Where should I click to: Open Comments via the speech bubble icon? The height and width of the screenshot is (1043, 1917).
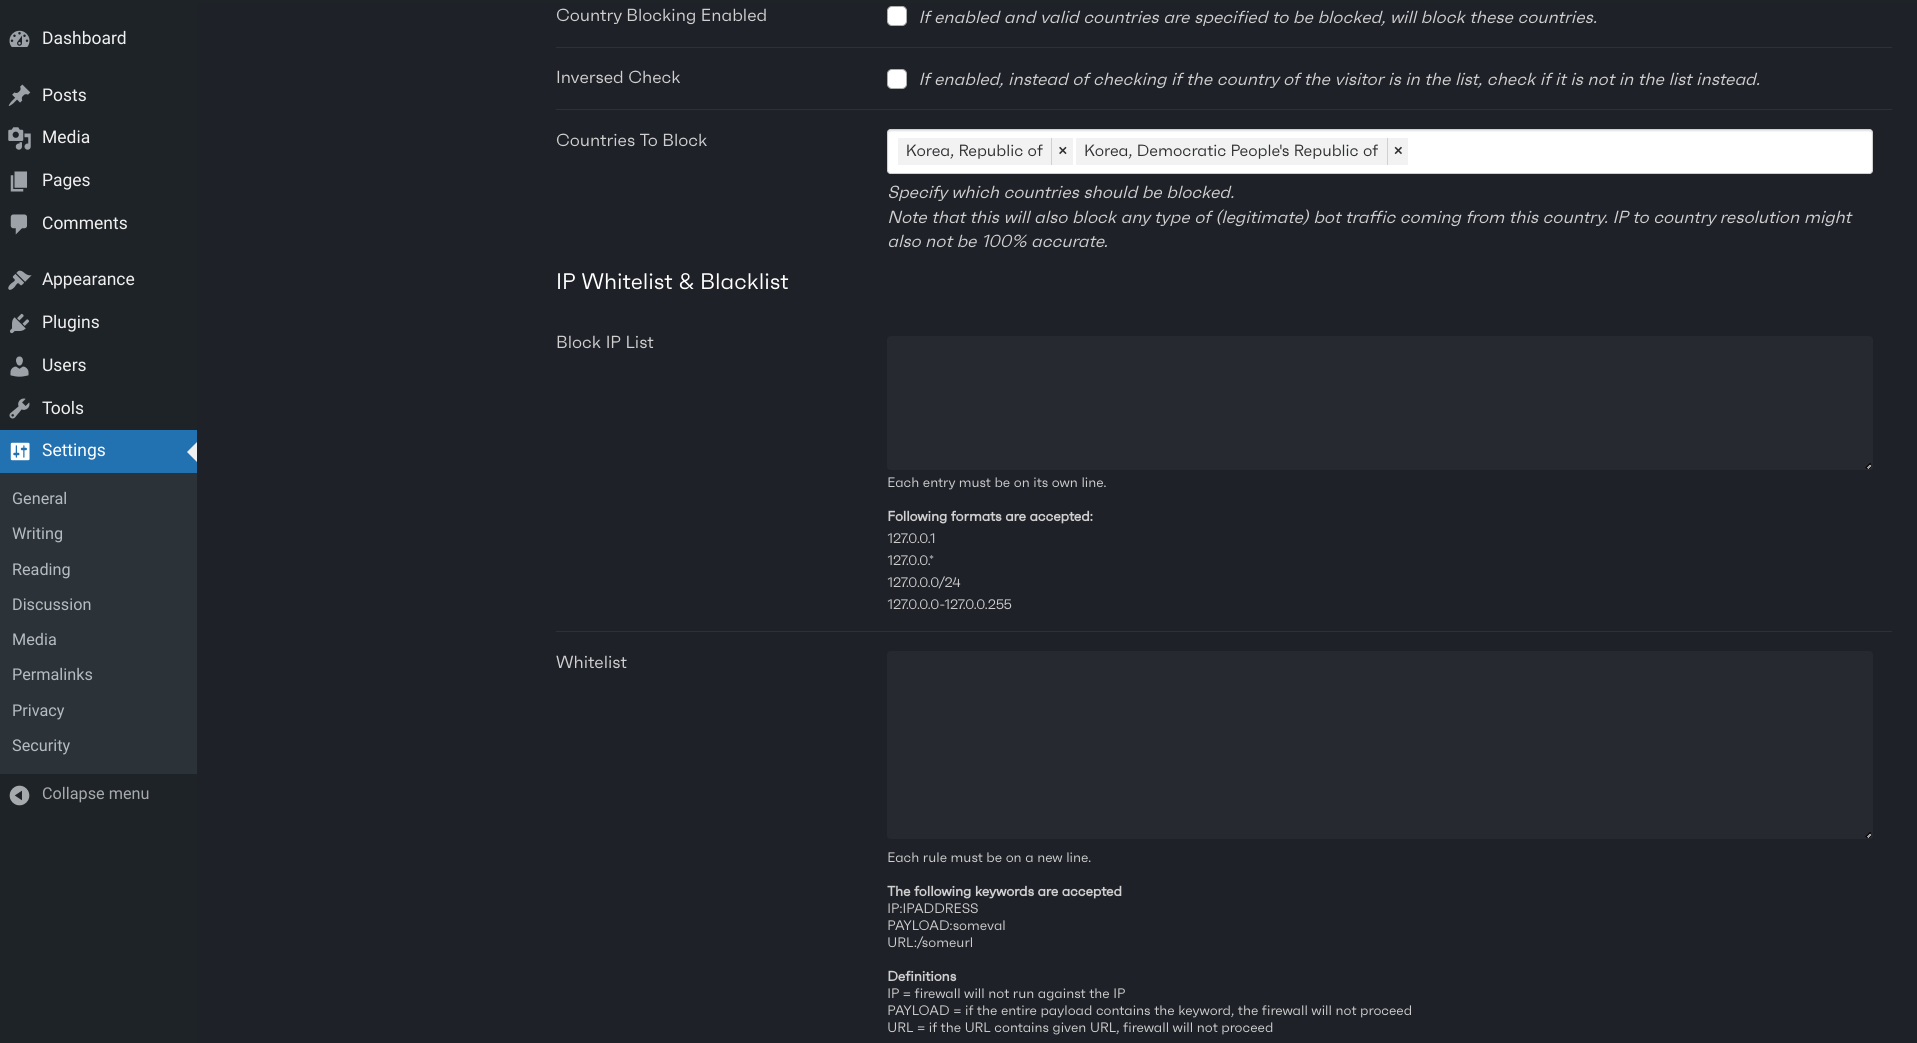(x=20, y=223)
